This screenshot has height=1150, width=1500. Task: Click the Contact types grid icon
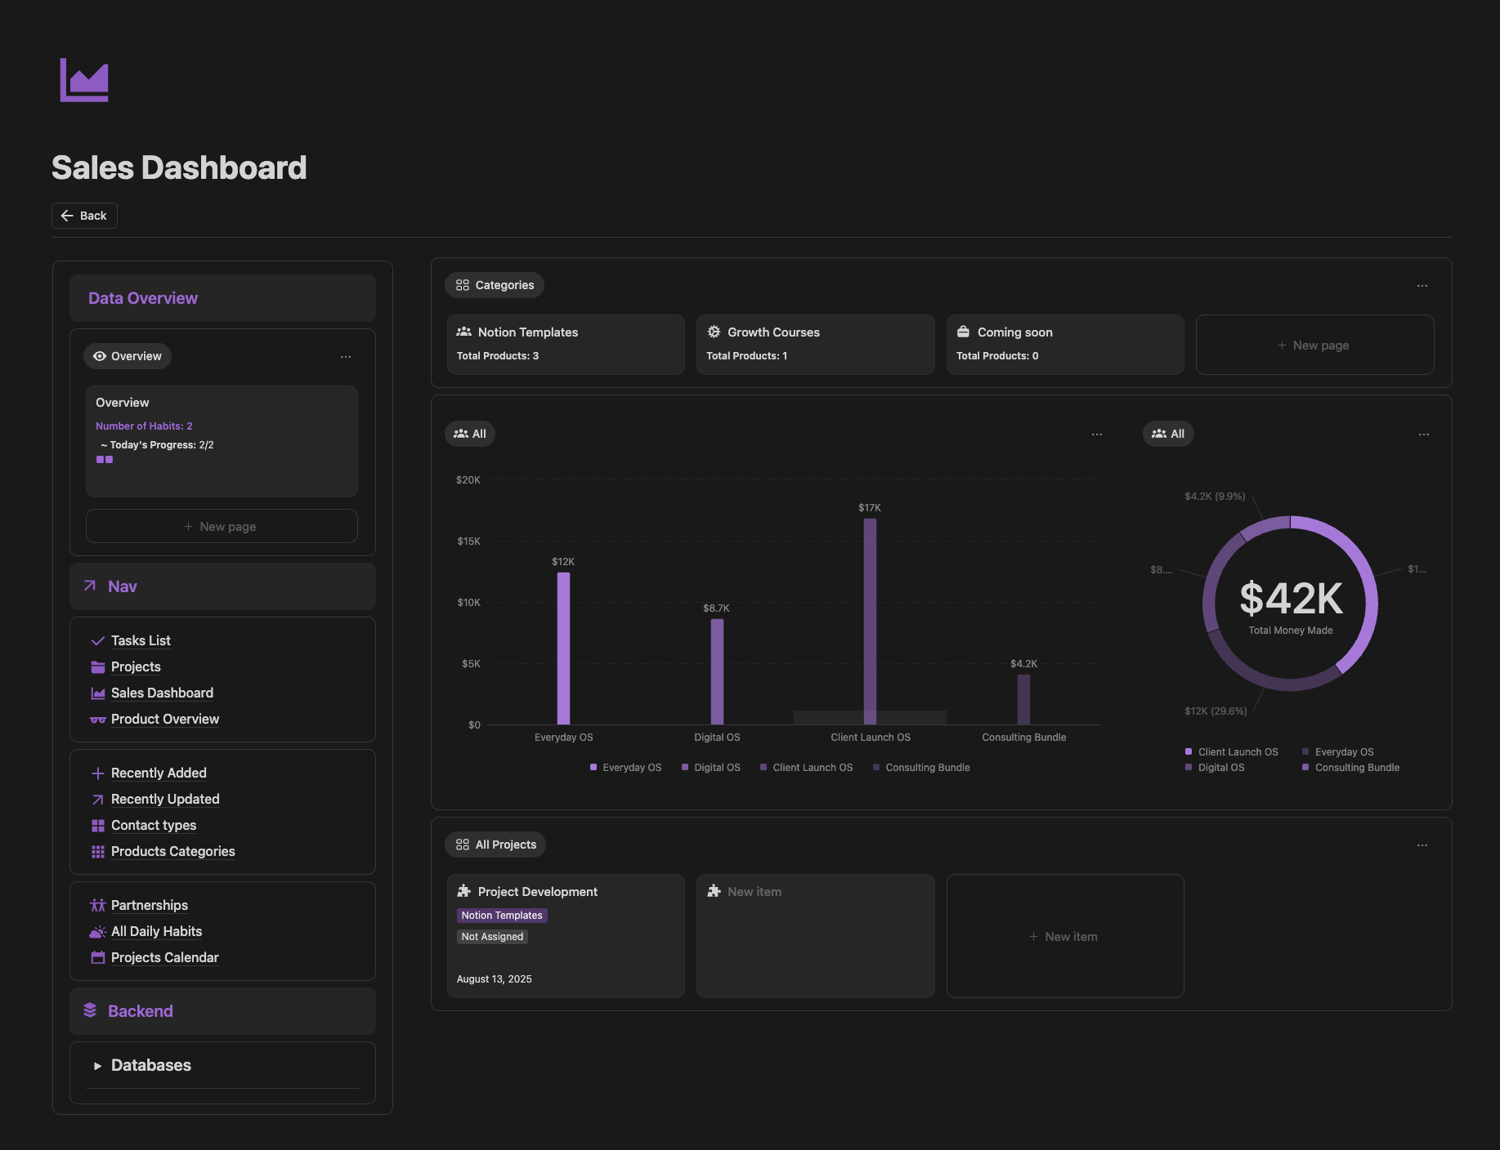(x=98, y=825)
